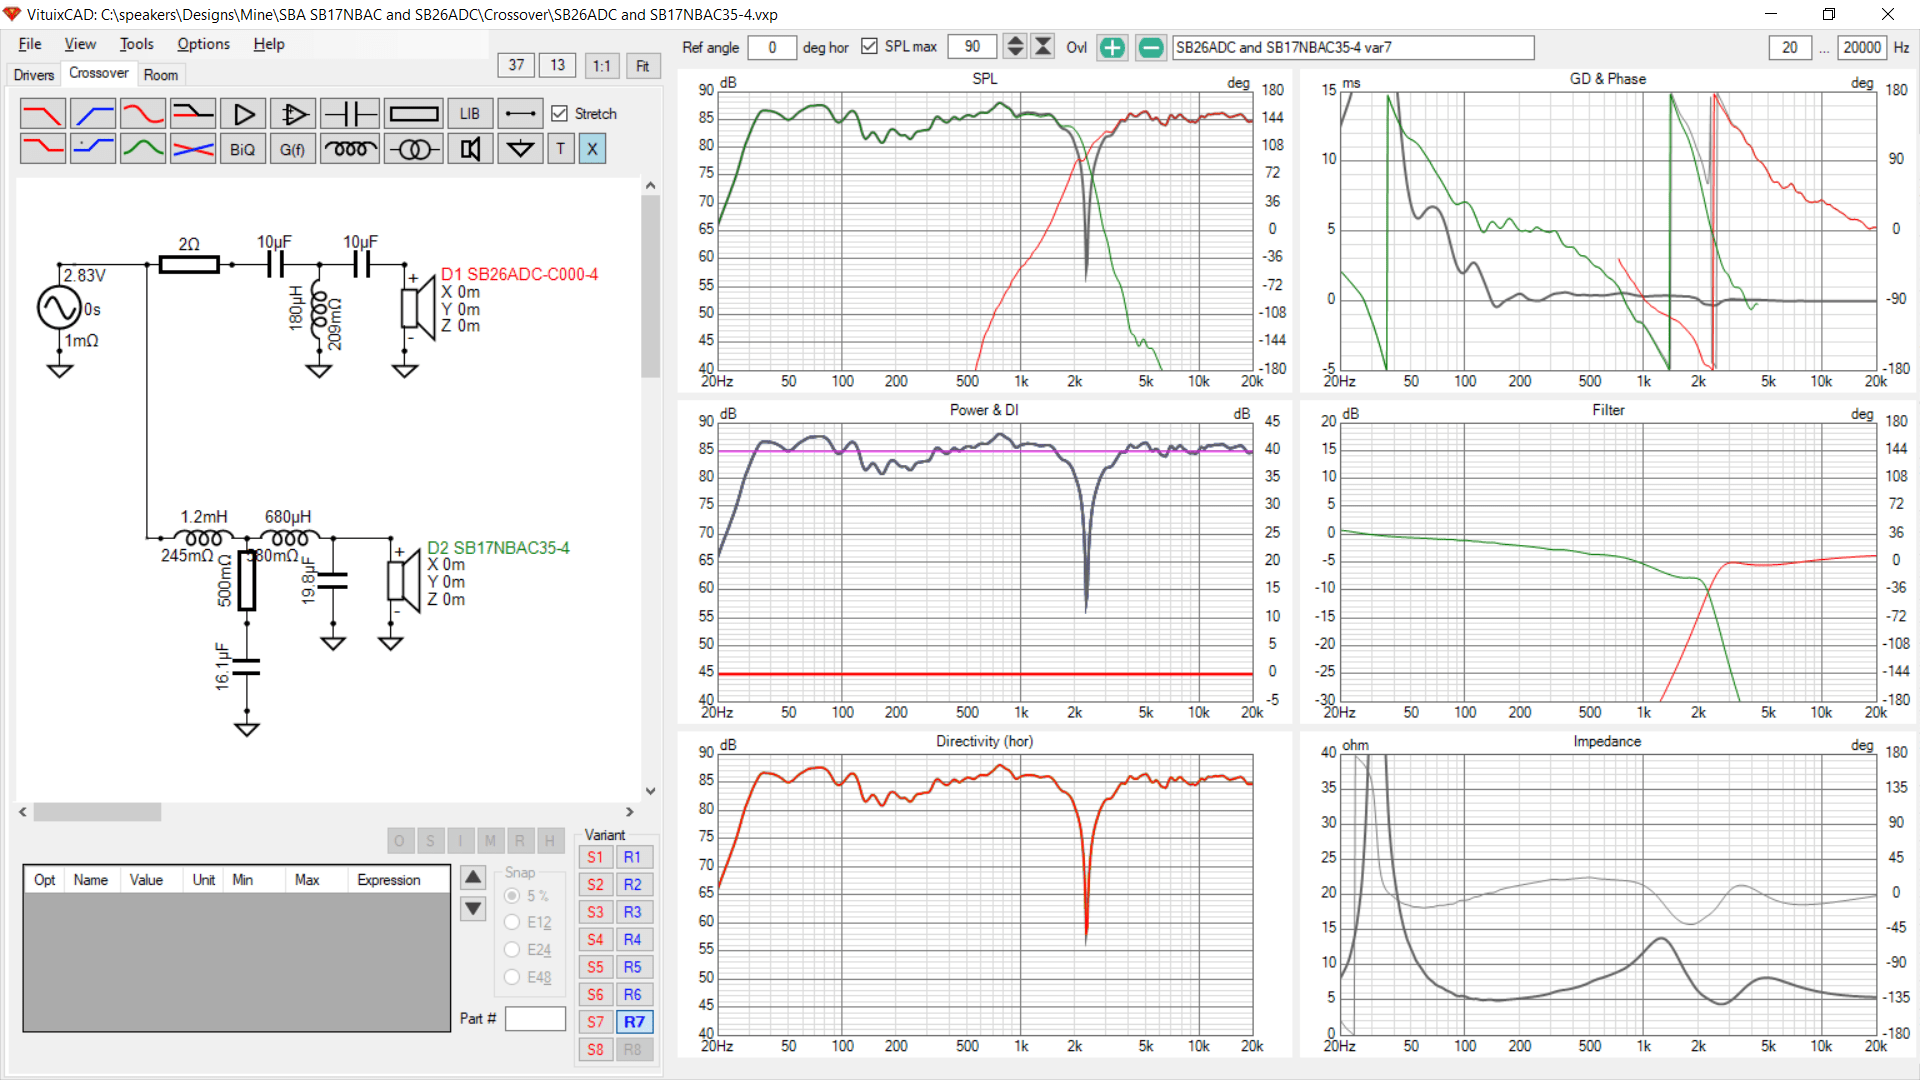Insert an inductor coil component
Image resolution: width=1920 pixels, height=1080 pixels.
[350, 149]
